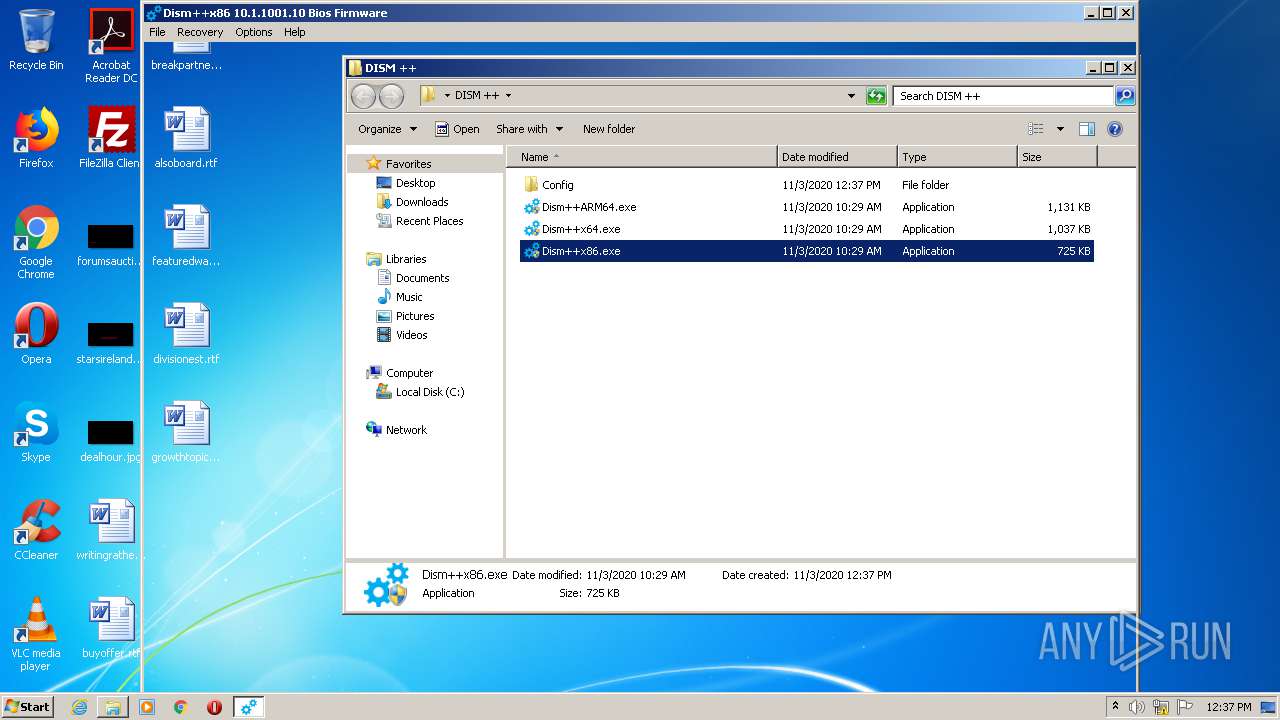This screenshot has height=720, width=1280.
Task: Click the New folder button
Action: 609,129
